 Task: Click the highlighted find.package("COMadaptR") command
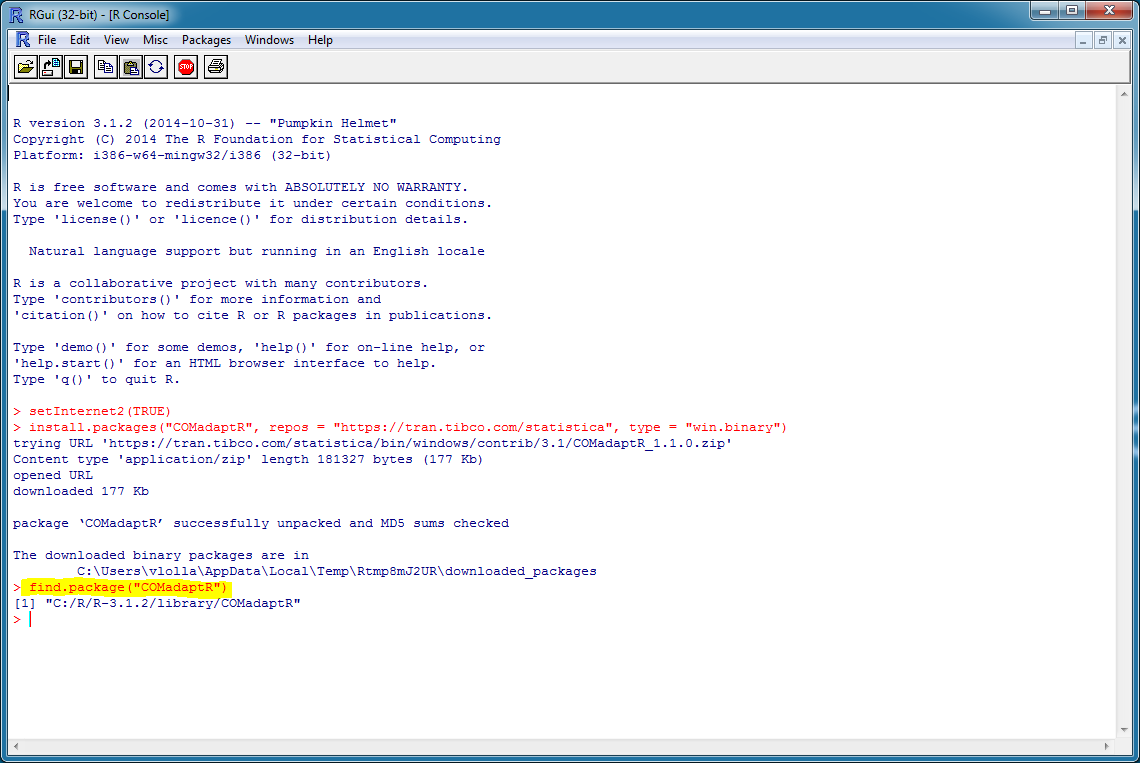click(x=128, y=587)
